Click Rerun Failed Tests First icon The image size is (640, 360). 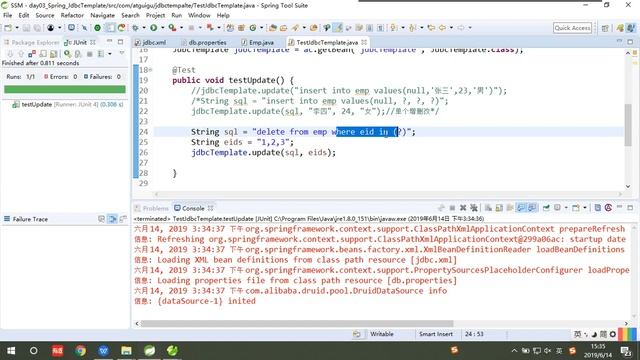(x=78, y=54)
